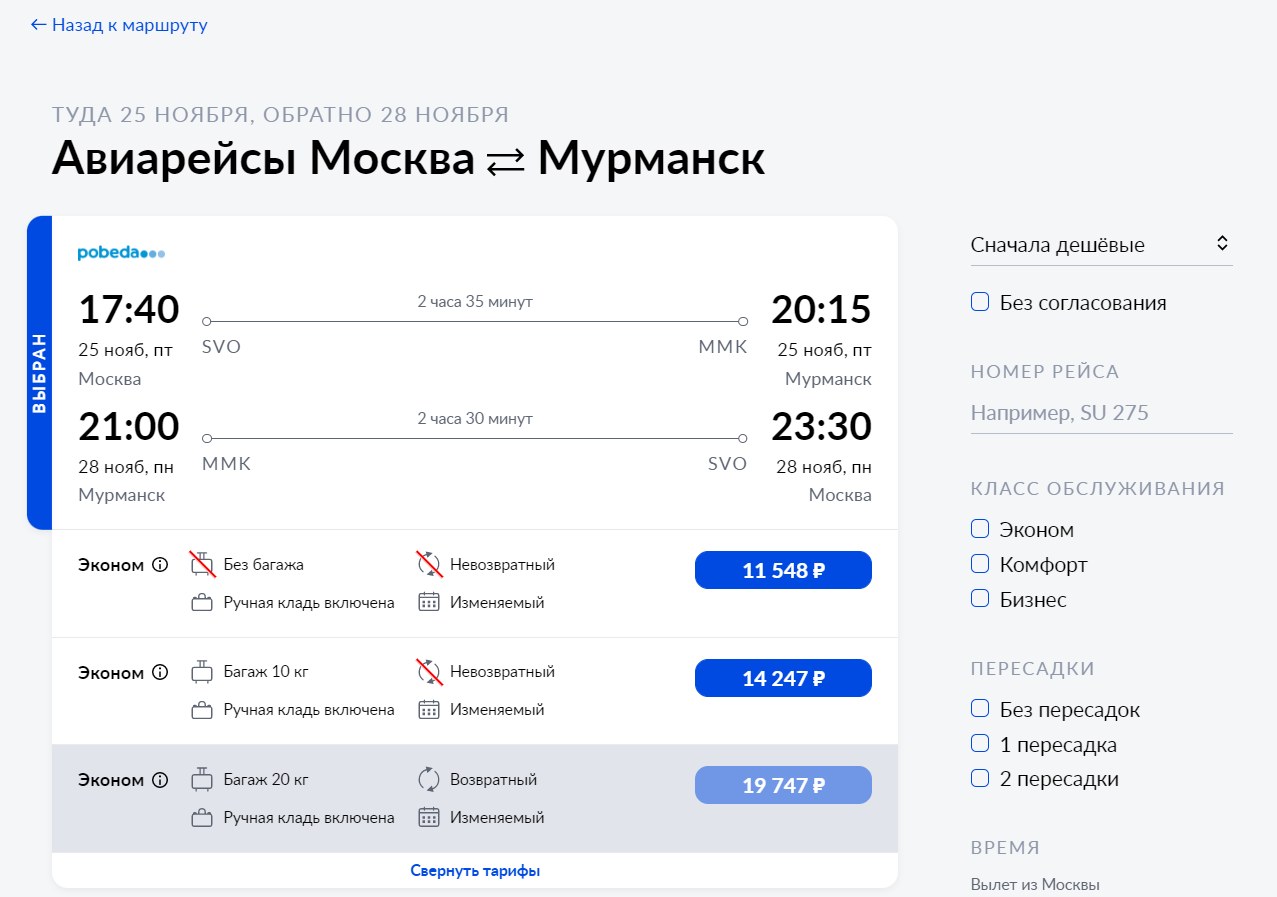Click hand luggage icon in 14 247 ₽ fare row
This screenshot has height=897, width=1277.
point(203,710)
